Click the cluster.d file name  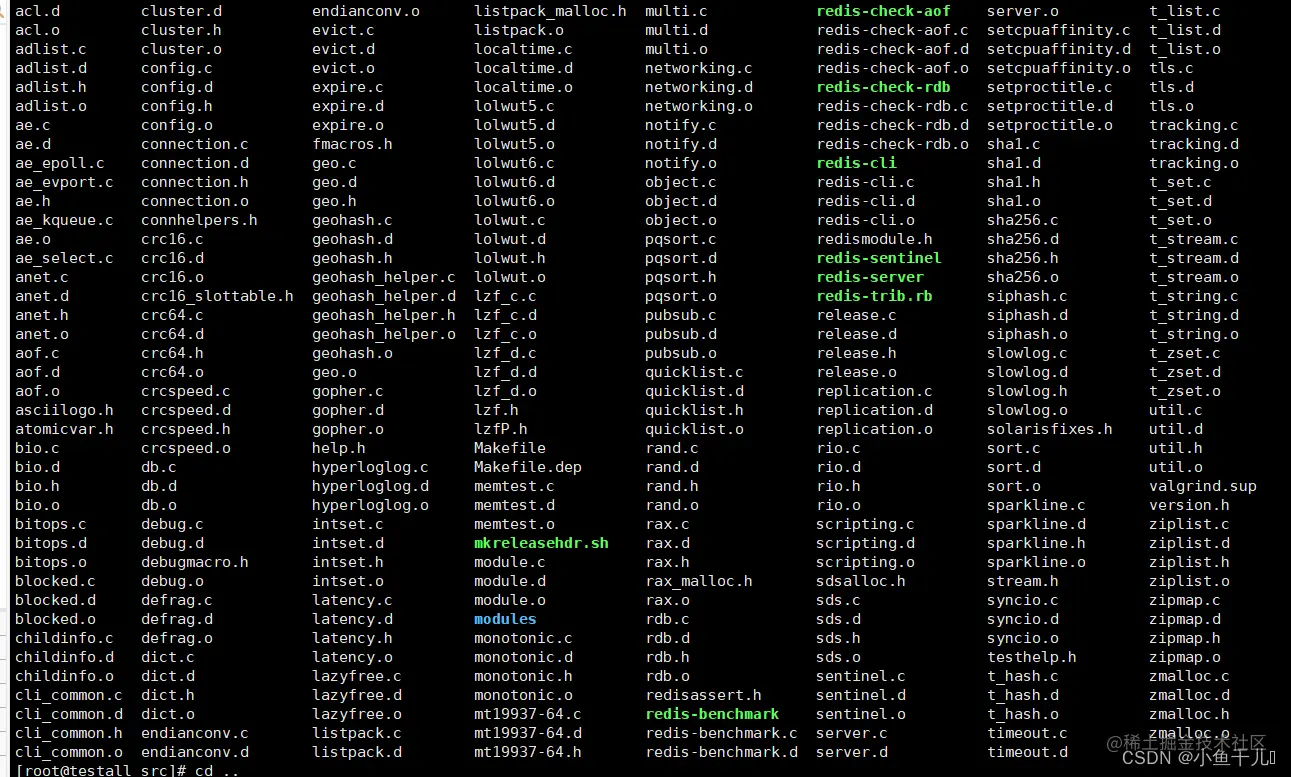[182, 11]
